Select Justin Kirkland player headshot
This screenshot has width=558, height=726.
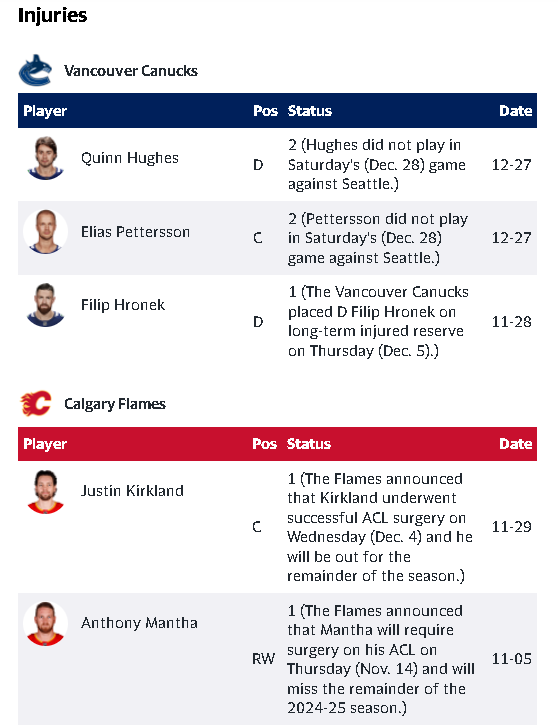pyautogui.click(x=45, y=491)
